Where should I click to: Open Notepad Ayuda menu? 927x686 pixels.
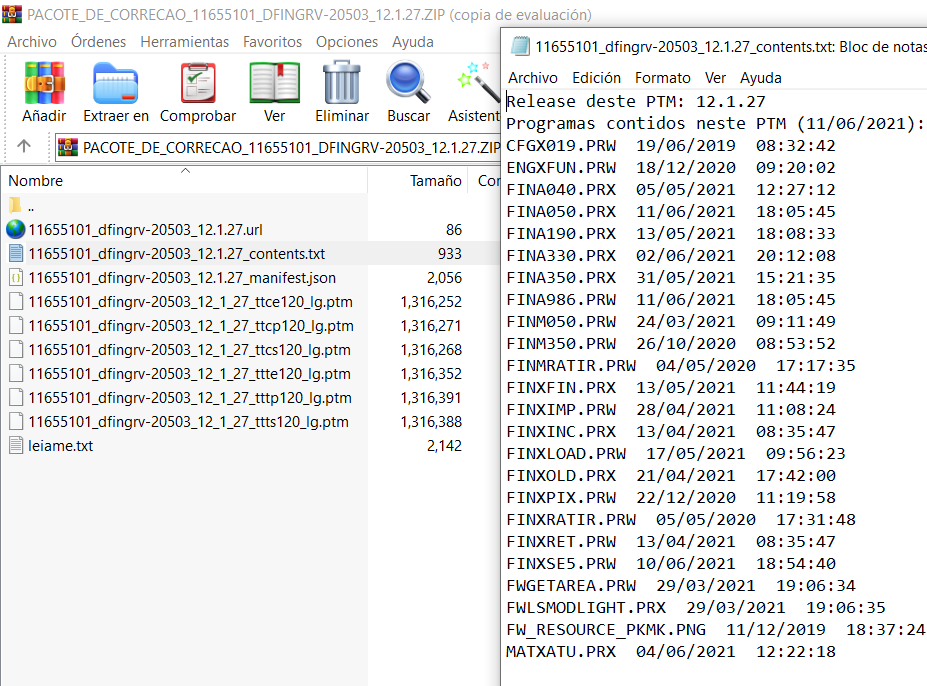[761, 78]
